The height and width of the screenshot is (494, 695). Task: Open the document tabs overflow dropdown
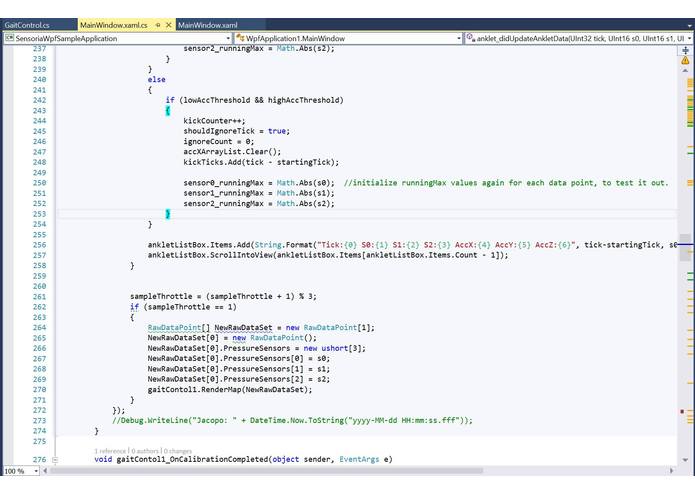click(690, 26)
